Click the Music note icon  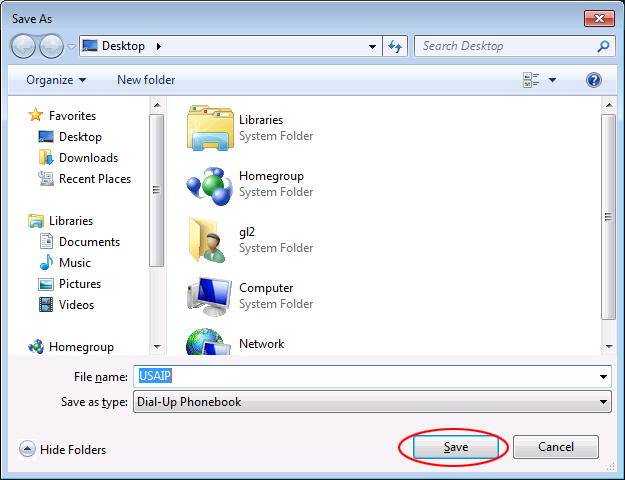46,262
